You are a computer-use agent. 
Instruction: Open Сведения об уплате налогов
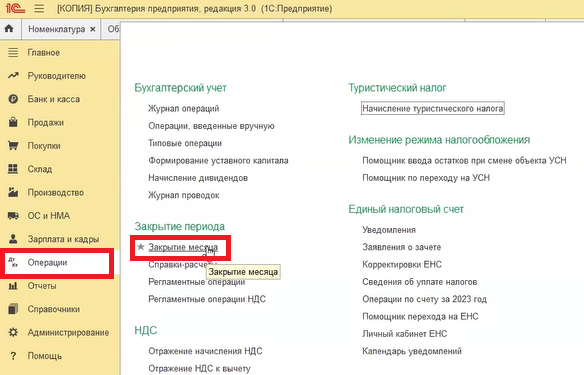(419, 282)
